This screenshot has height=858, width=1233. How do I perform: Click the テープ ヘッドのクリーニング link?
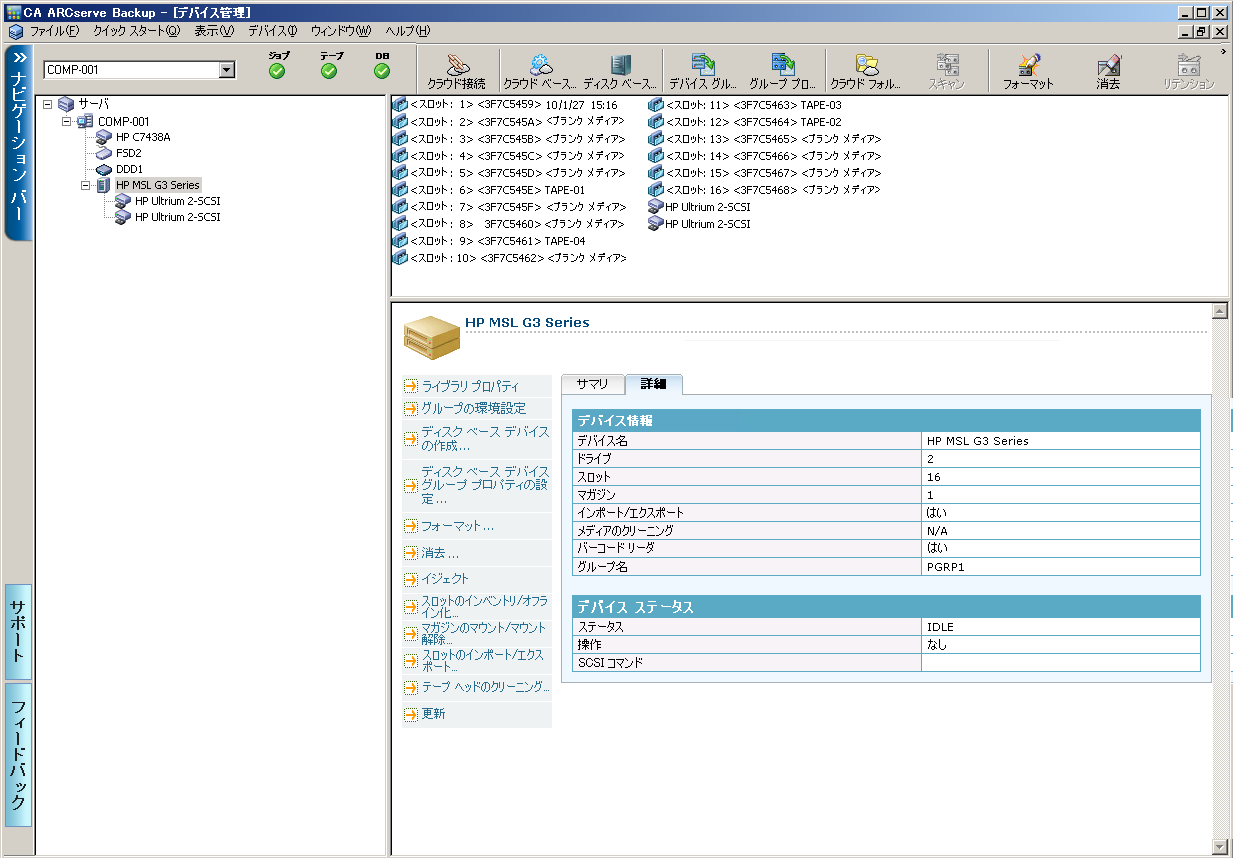point(485,687)
